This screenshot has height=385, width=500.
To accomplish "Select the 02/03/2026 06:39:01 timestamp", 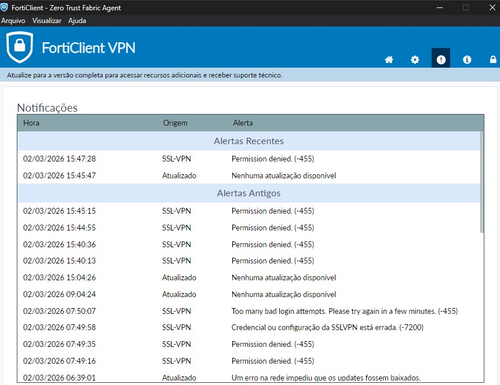I will 59,378.
